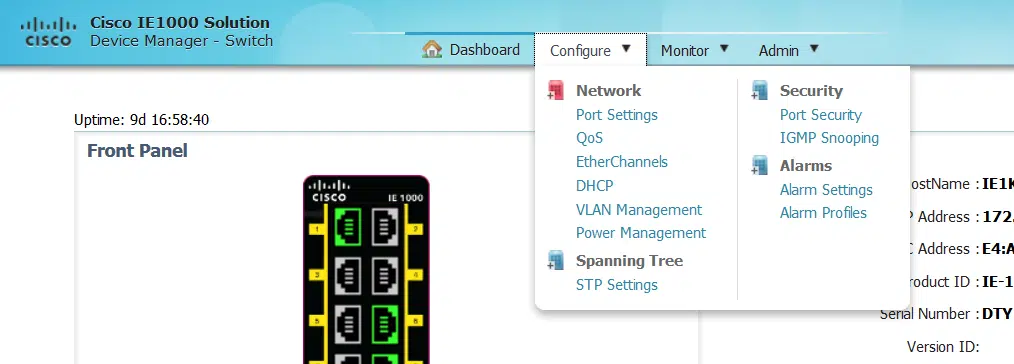1014x364 pixels.
Task: Collapse the Configure menu
Action: point(590,50)
